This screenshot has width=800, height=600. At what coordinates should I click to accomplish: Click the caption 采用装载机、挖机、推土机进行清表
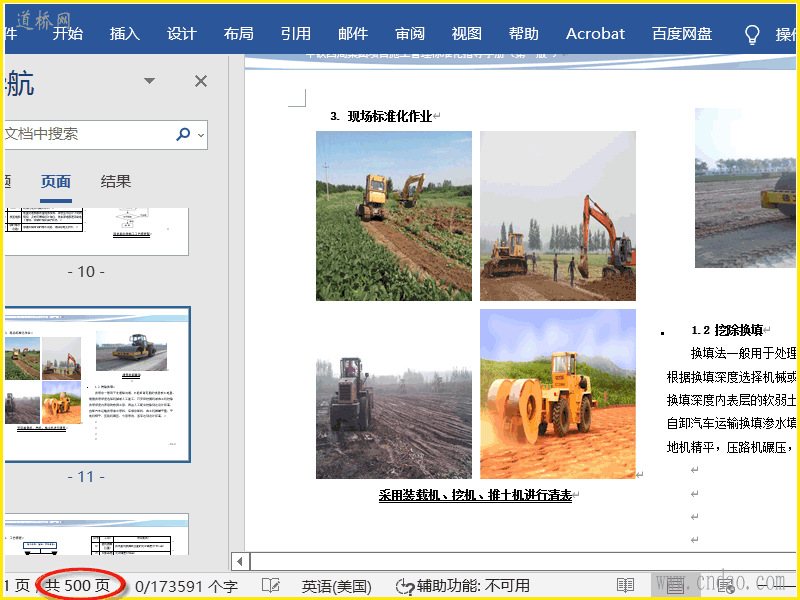click(x=475, y=495)
